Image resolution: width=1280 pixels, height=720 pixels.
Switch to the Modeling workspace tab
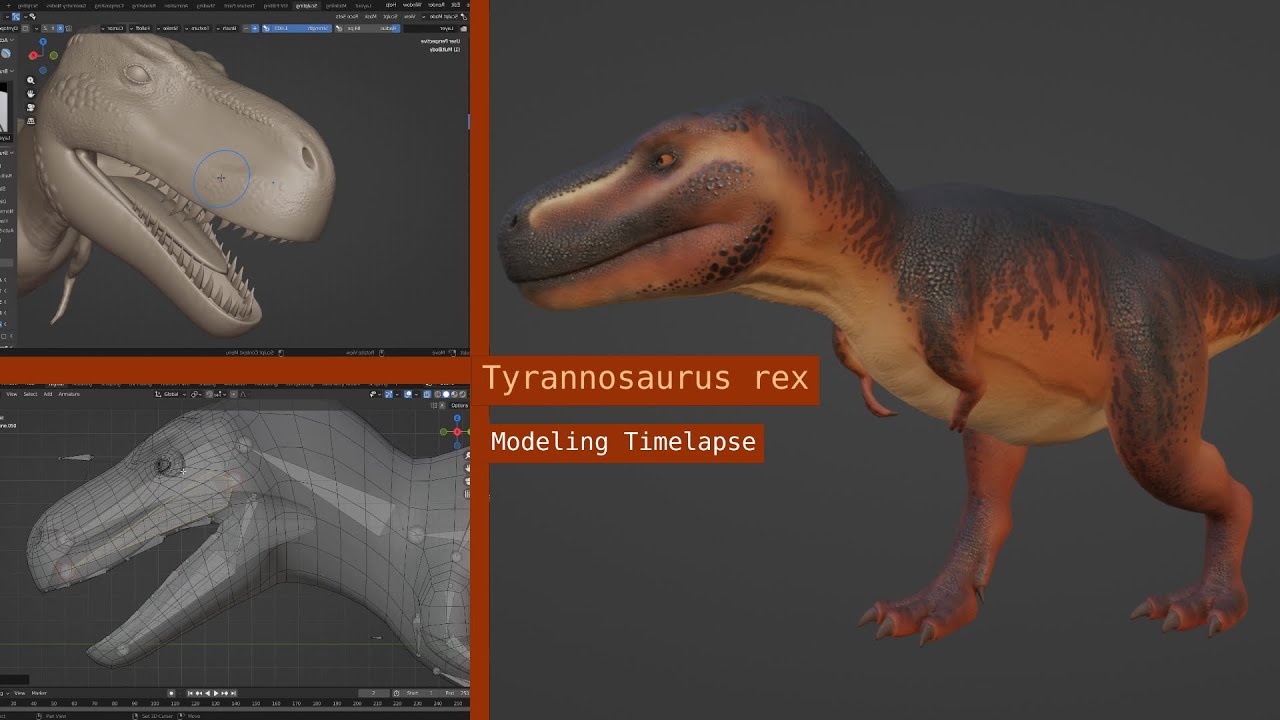[336, 6]
